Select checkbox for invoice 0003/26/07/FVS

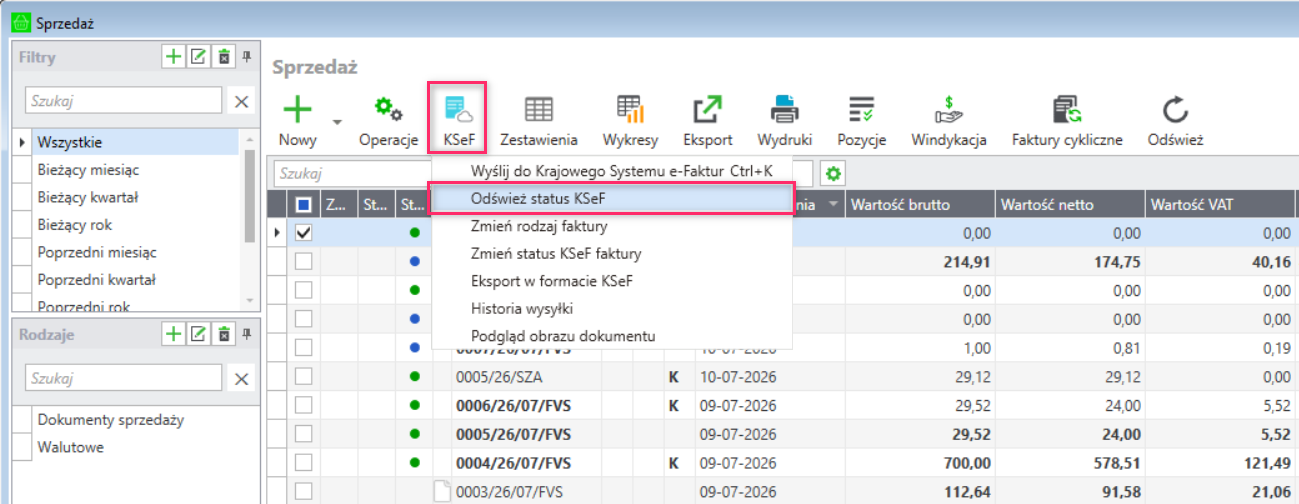pyautogui.click(x=304, y=491)
